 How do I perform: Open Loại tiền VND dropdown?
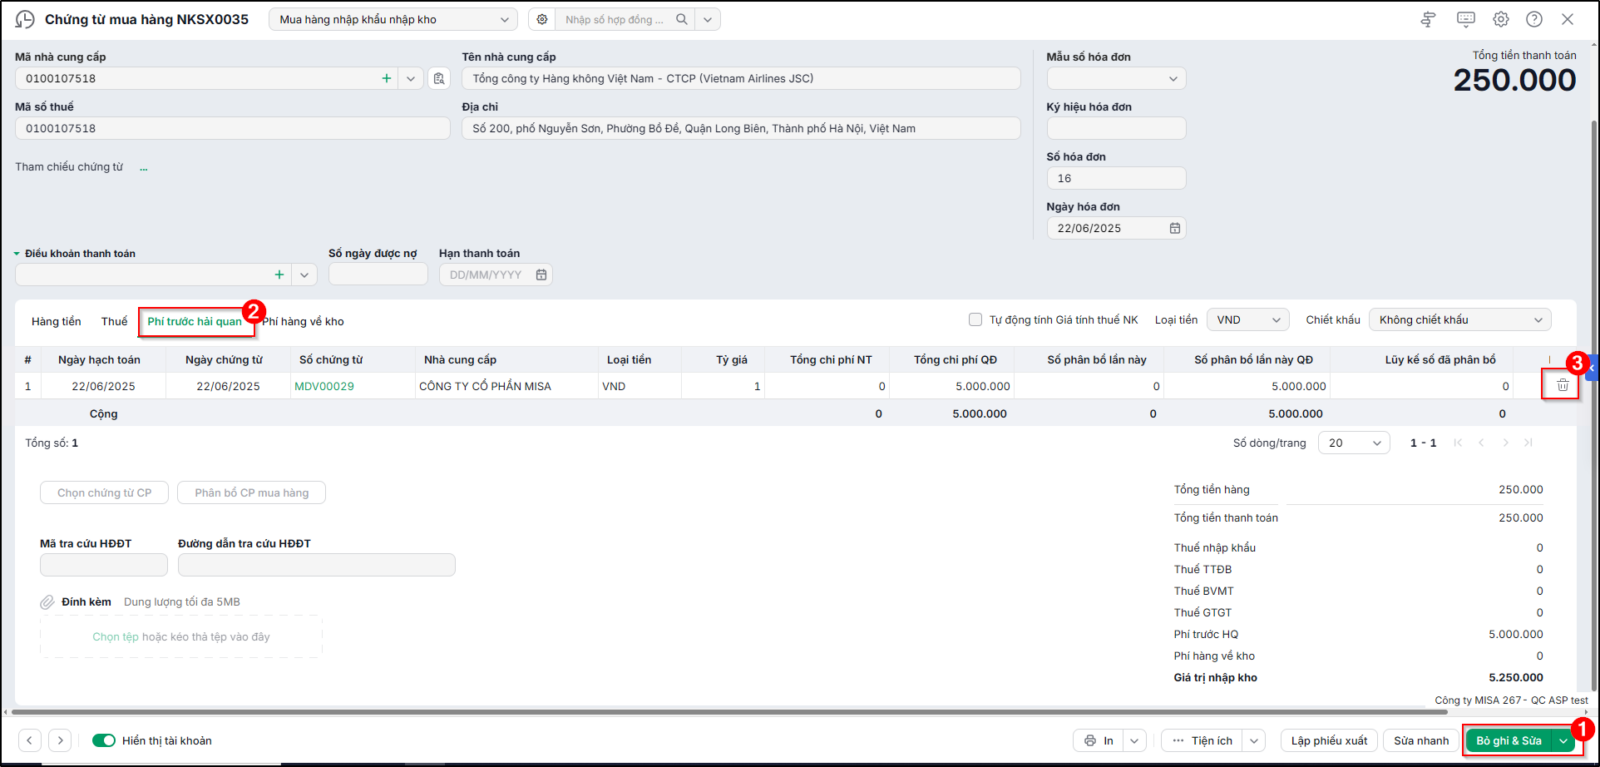tap(1247, 320)
